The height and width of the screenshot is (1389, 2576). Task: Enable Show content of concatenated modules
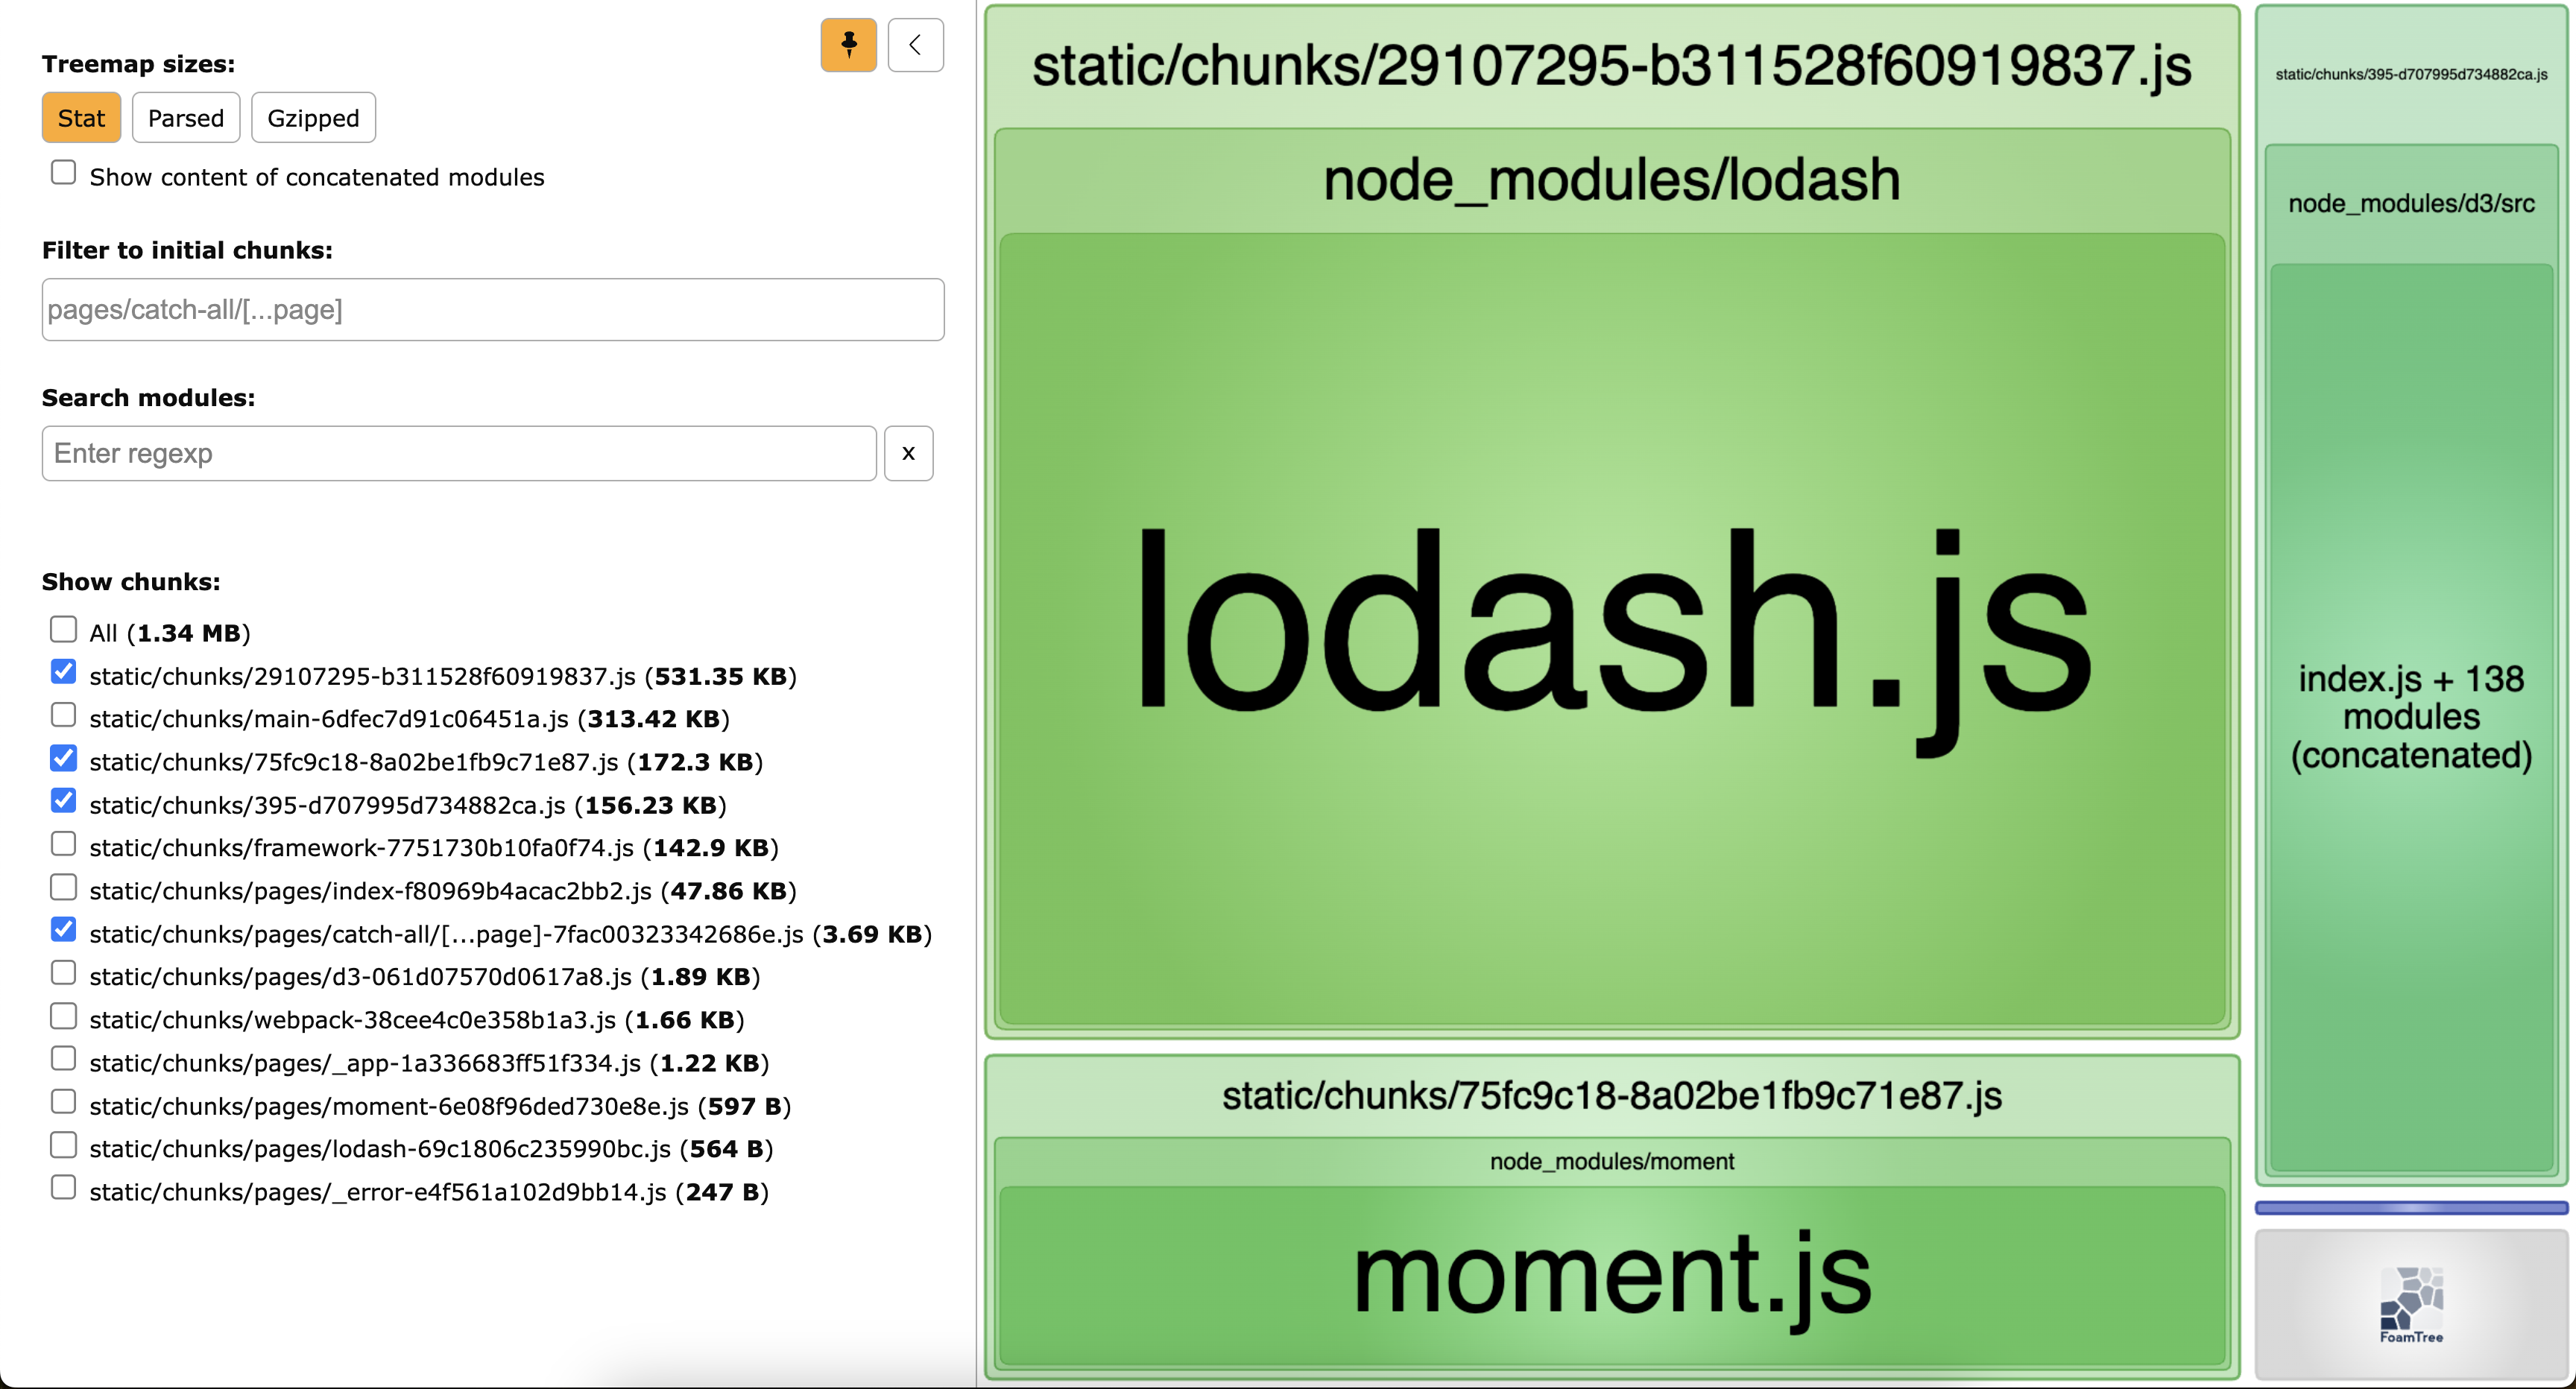click(63, 173)
